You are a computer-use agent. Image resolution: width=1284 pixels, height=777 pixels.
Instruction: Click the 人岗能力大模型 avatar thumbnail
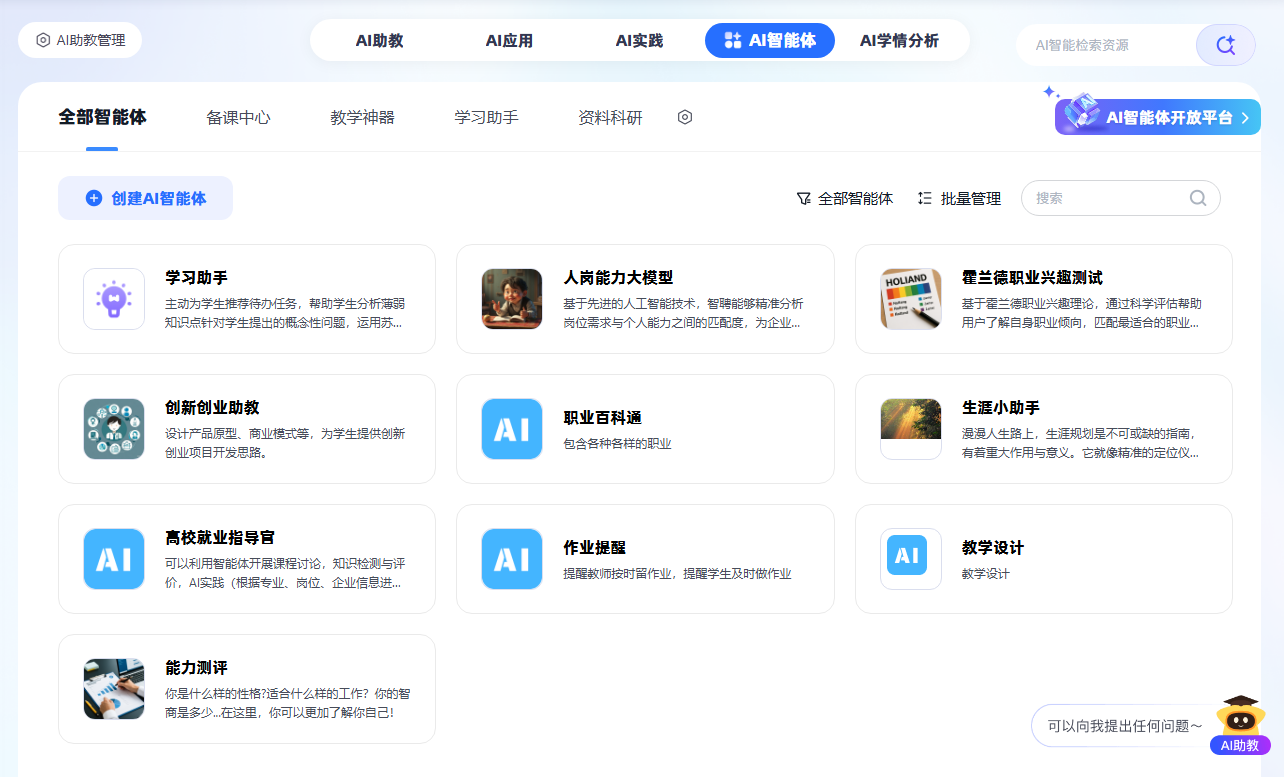click(511, 299)
